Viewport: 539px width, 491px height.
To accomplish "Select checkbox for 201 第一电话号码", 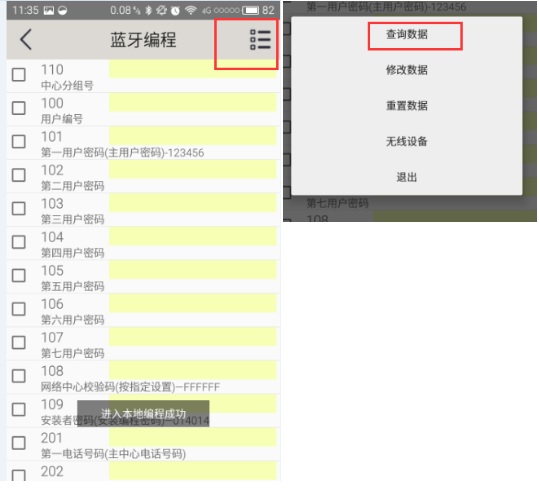I will click(19, 443).
